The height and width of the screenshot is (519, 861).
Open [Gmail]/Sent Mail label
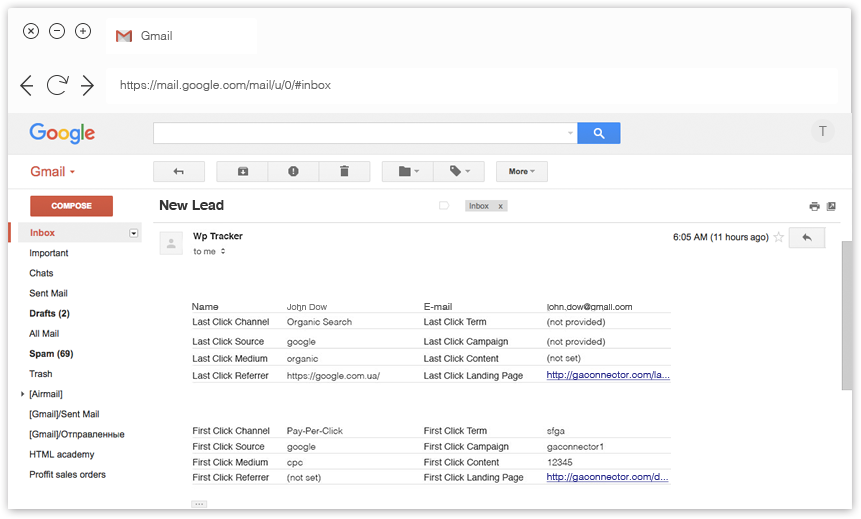pyautogui.click(x=64, y=414)
